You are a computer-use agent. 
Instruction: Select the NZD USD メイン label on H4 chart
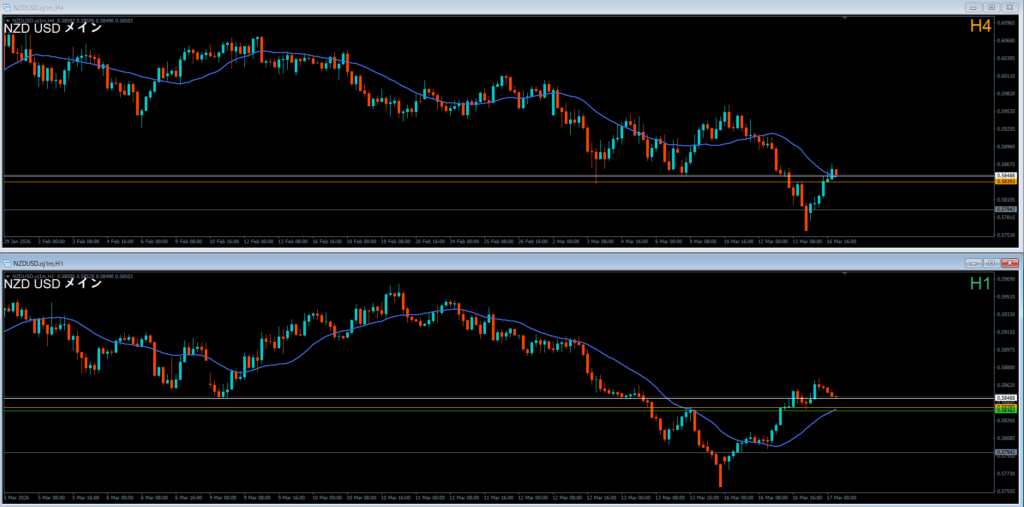52,28
